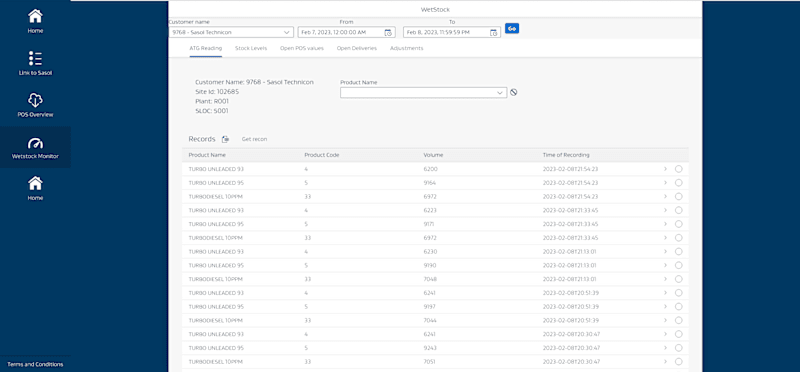Open the Terms and Conditions link

(35, 364)
